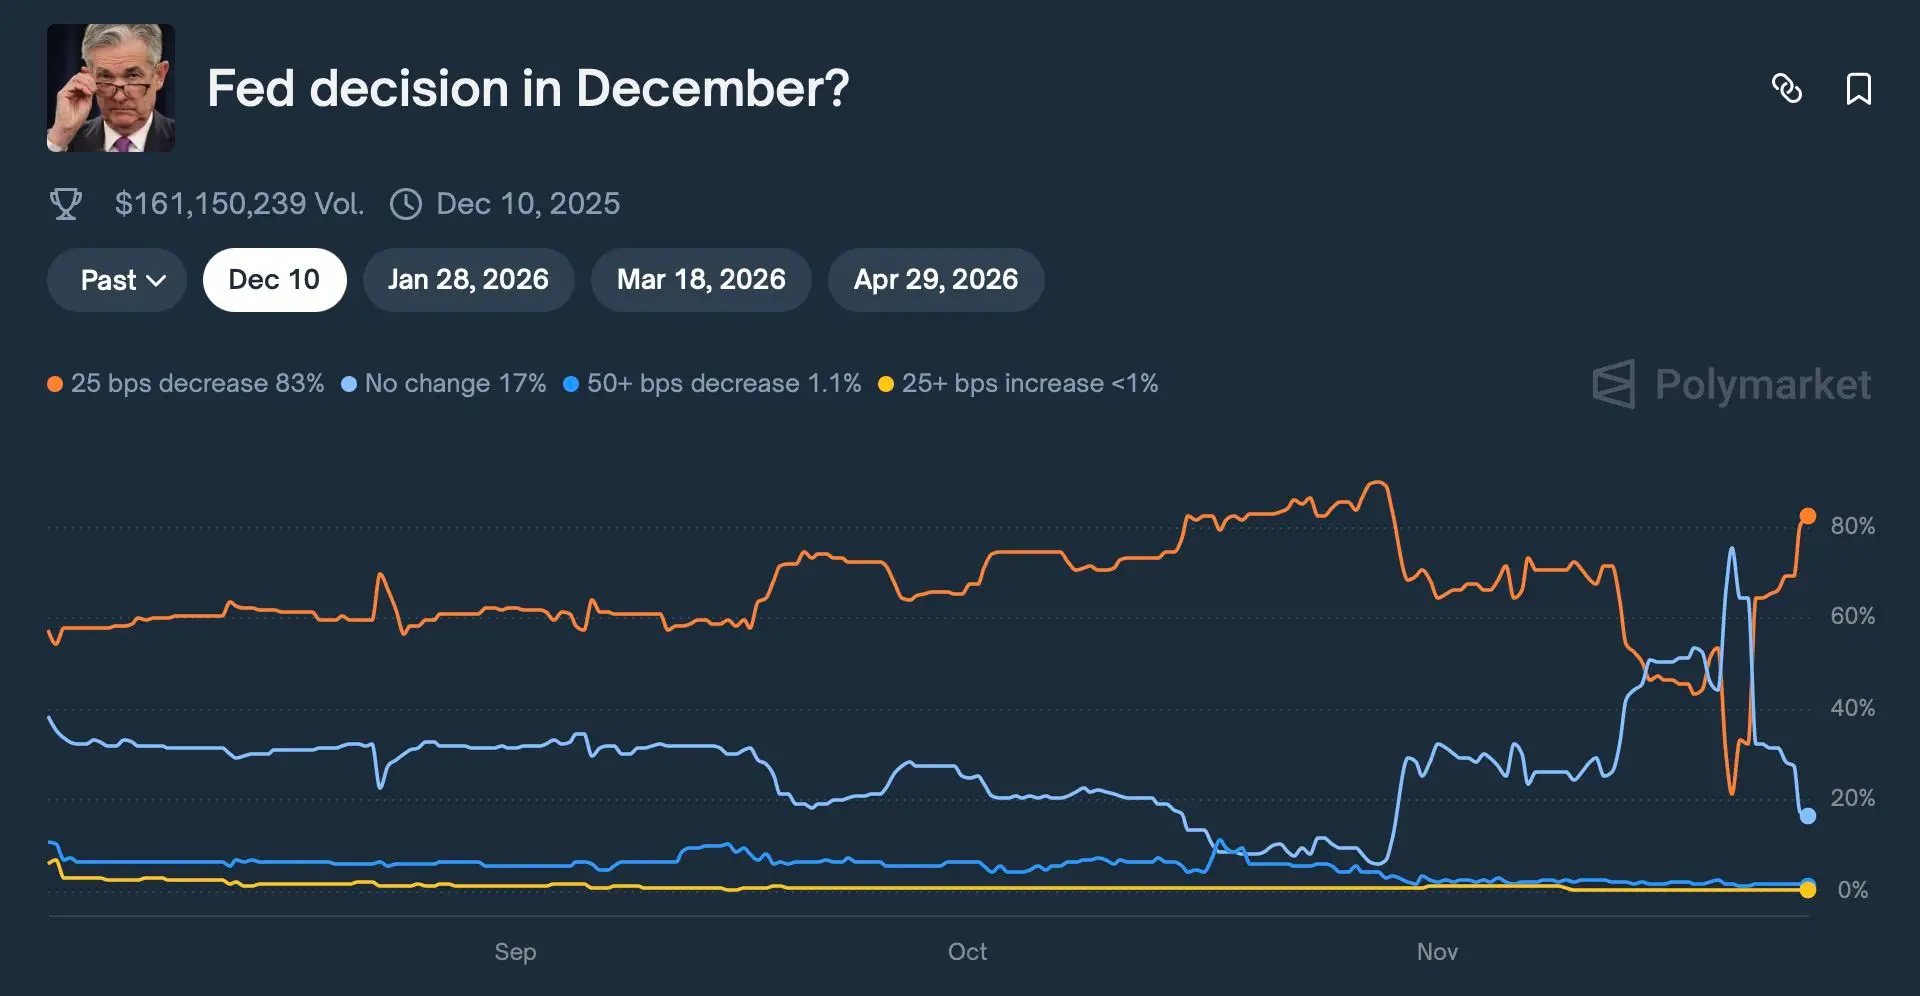This screenshot has height=996, width=1920.
Task: Click the light blue endpoint marker on chart
Action: point(1808,816)
